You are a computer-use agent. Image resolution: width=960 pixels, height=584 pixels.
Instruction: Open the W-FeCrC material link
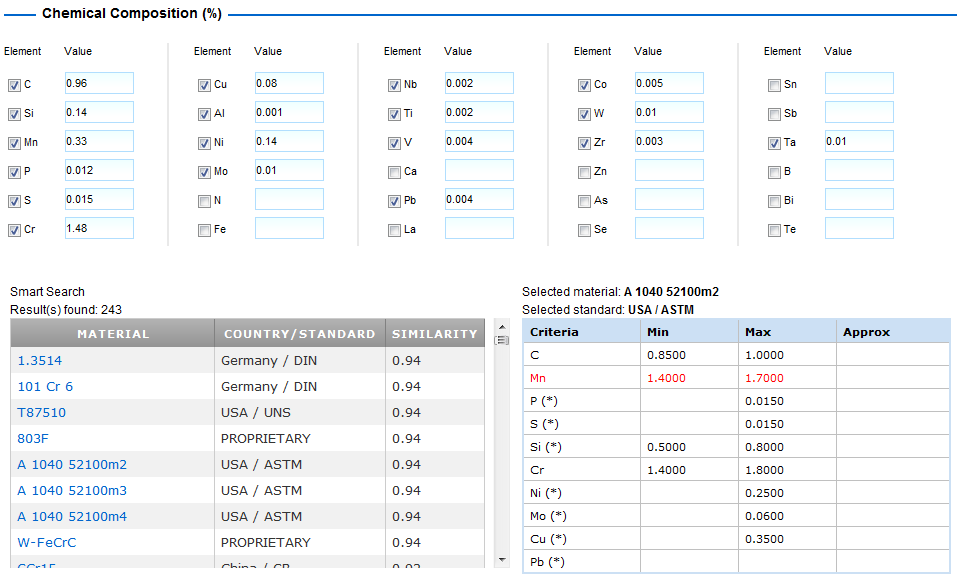pyautogui.click(x=47, y=542)
